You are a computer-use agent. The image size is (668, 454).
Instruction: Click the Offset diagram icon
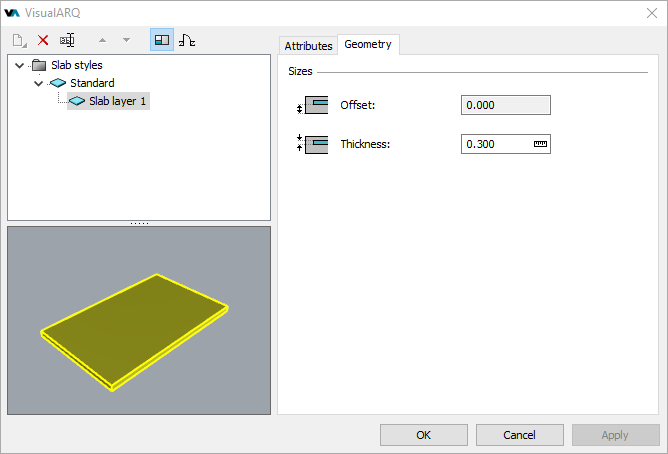point(313,105)
